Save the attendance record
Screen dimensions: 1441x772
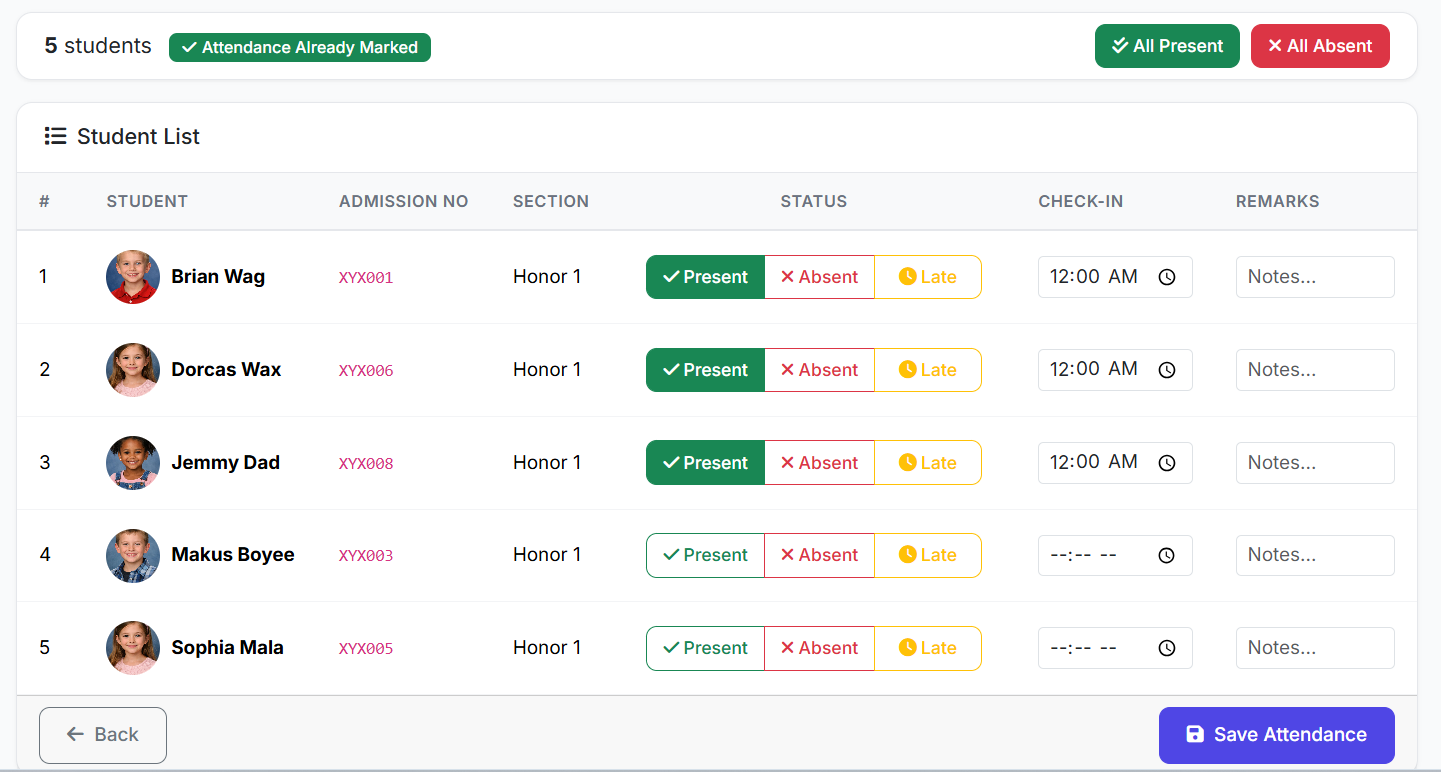tap(1276, 735)
